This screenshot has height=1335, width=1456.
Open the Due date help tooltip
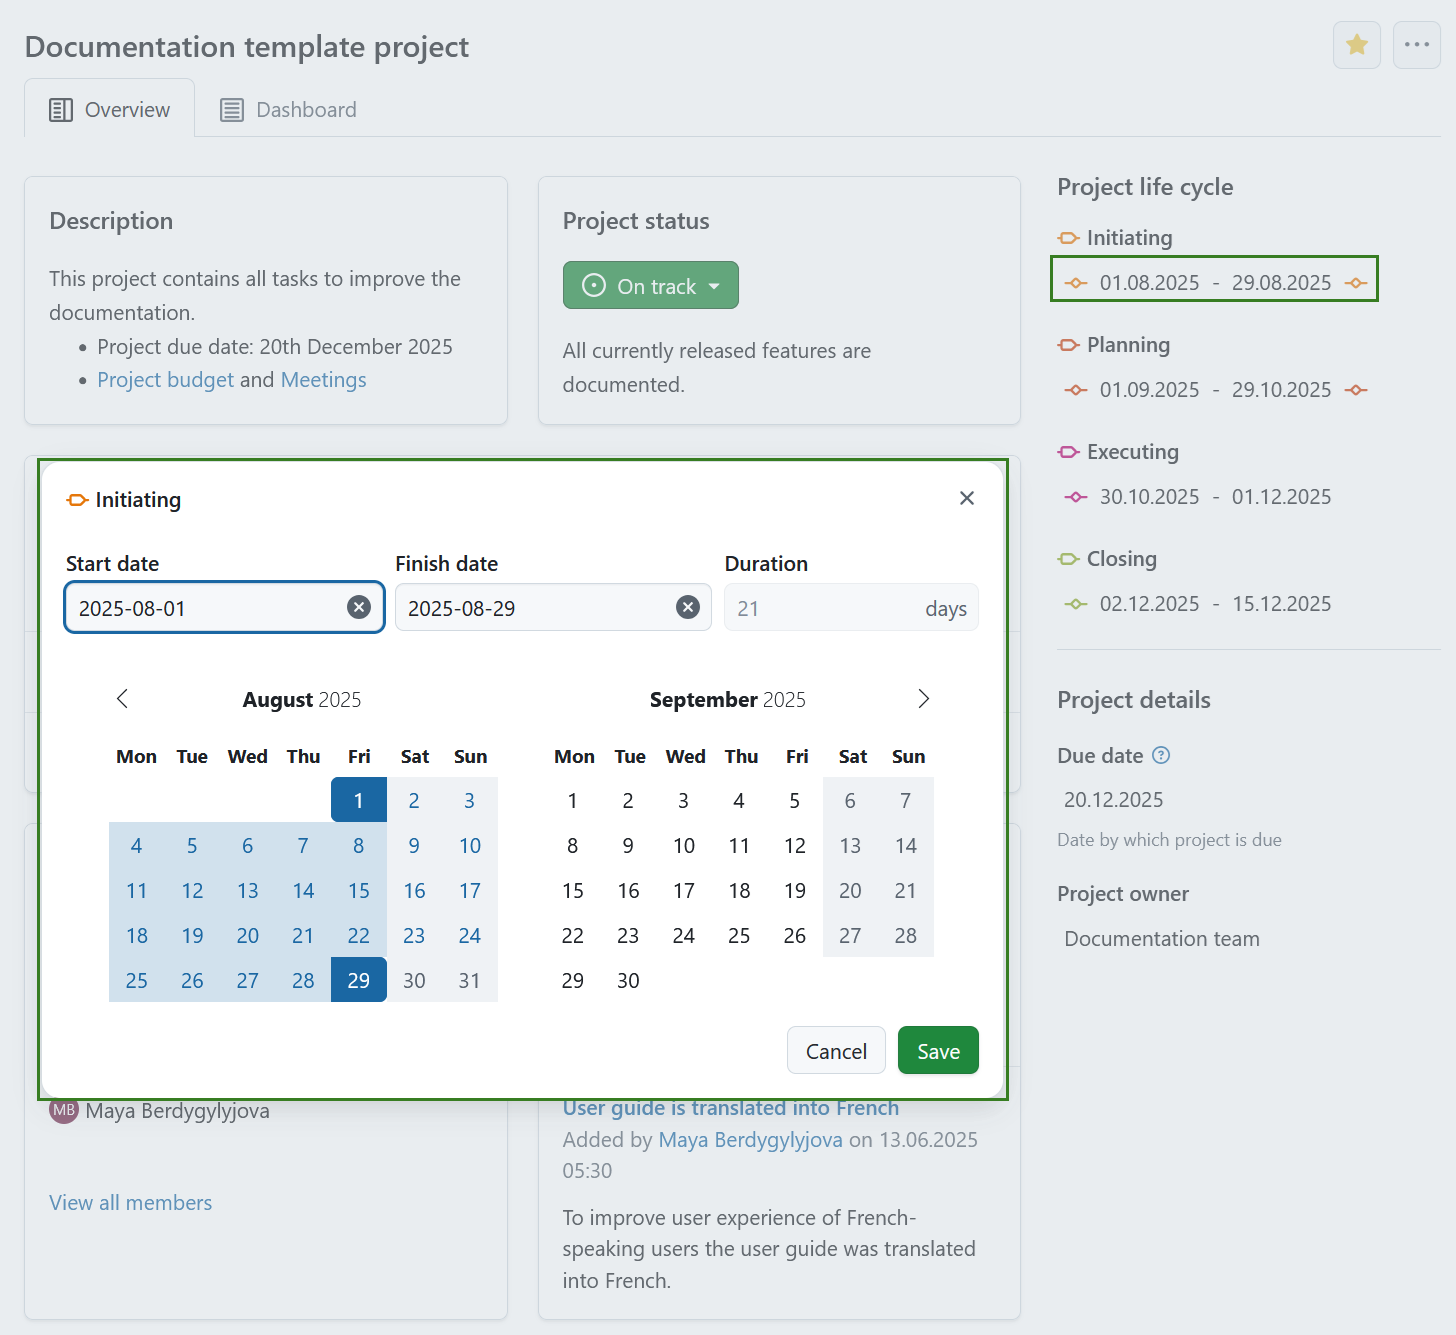click(x=1161, y=755)
